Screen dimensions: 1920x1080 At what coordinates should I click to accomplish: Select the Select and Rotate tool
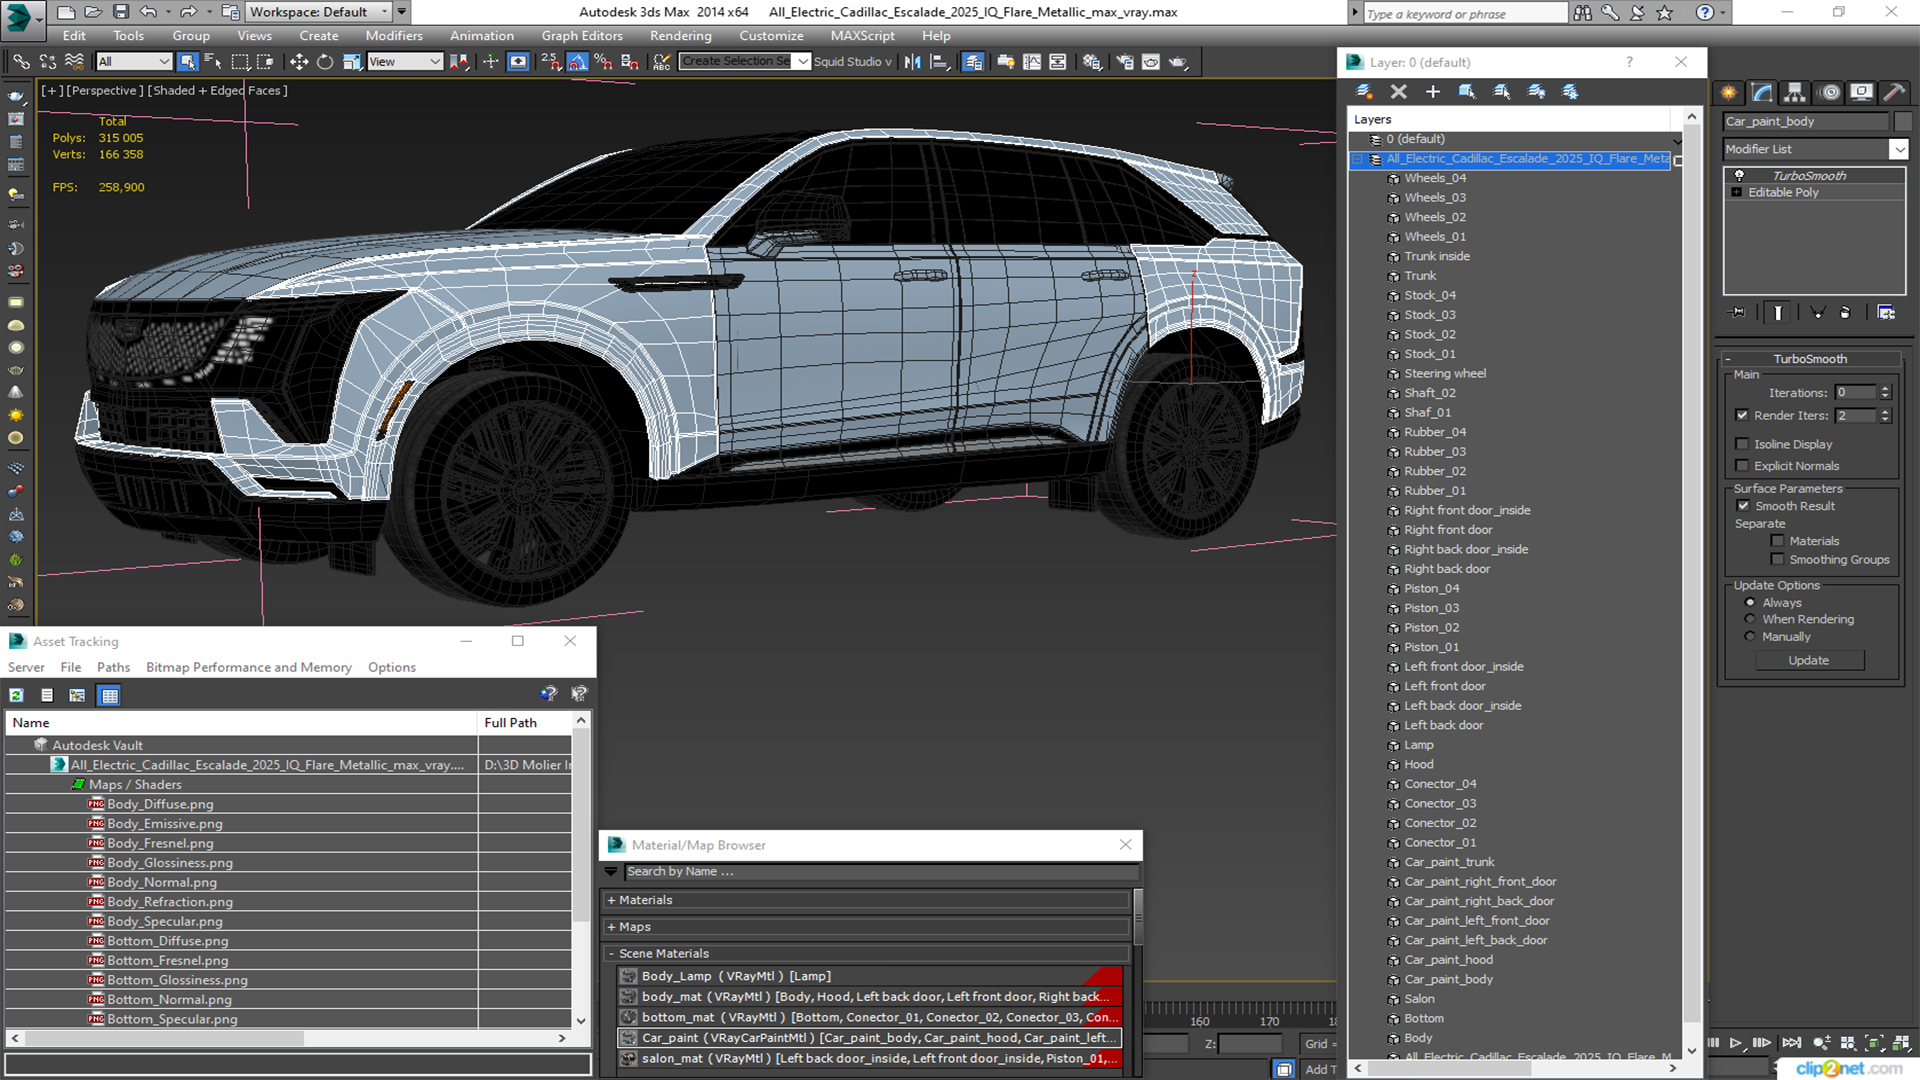point(324,62)
